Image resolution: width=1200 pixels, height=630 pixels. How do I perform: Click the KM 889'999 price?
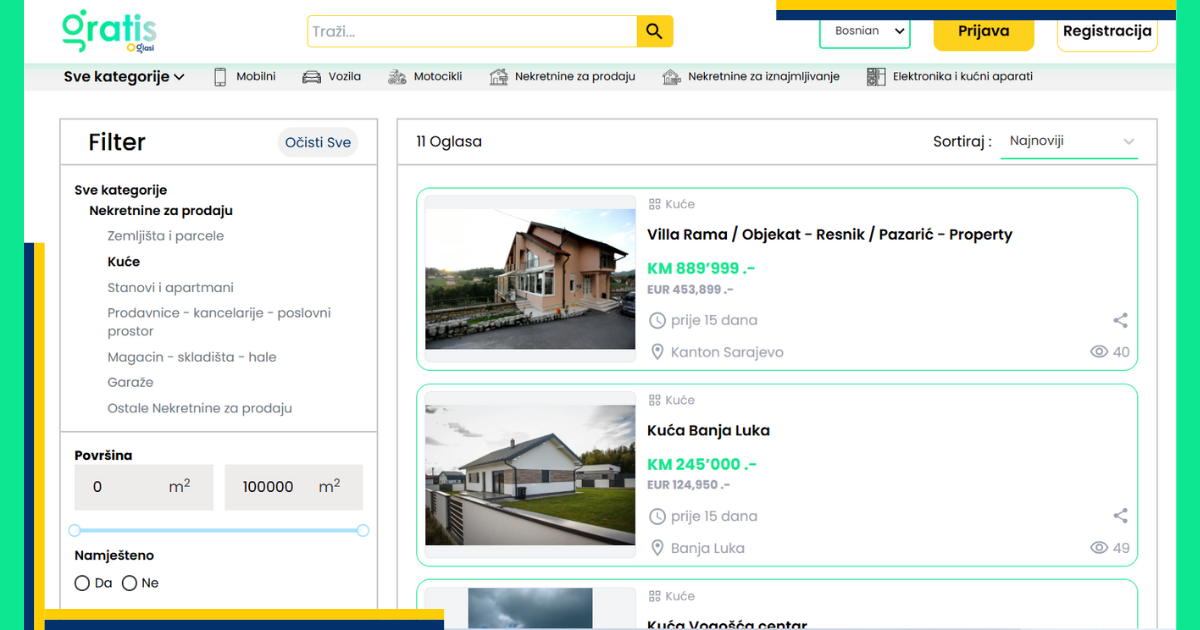pos(701,268)
